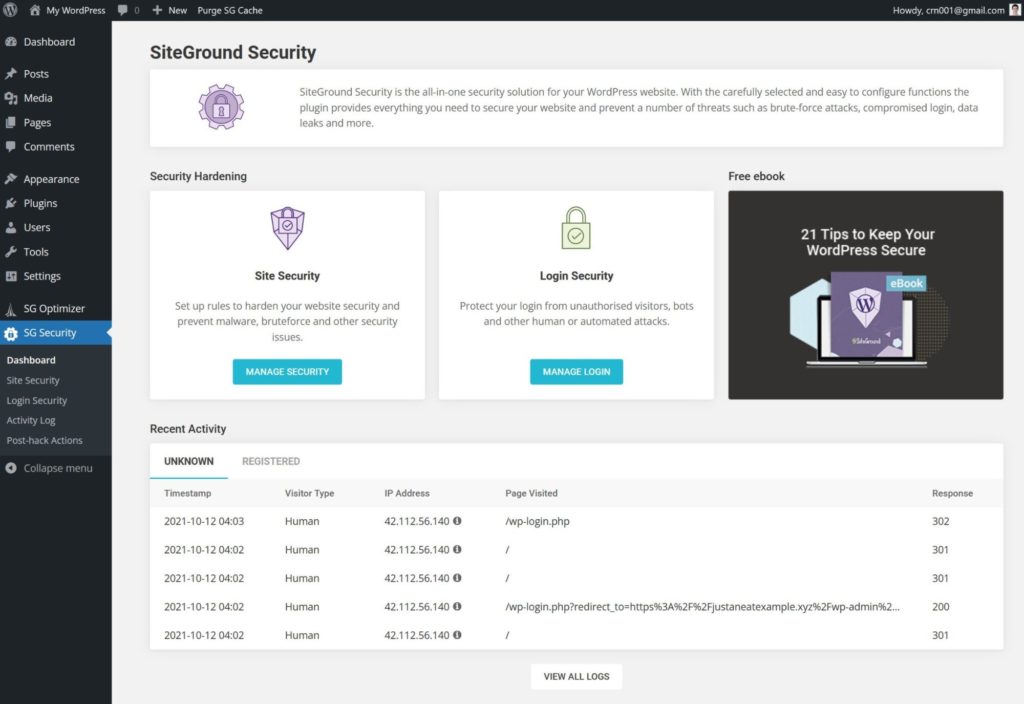The width and height of the screenshot is (1024, 704).
Task: Click the purple SiteGround Security gear icon
Action: (x=221, y=106)
